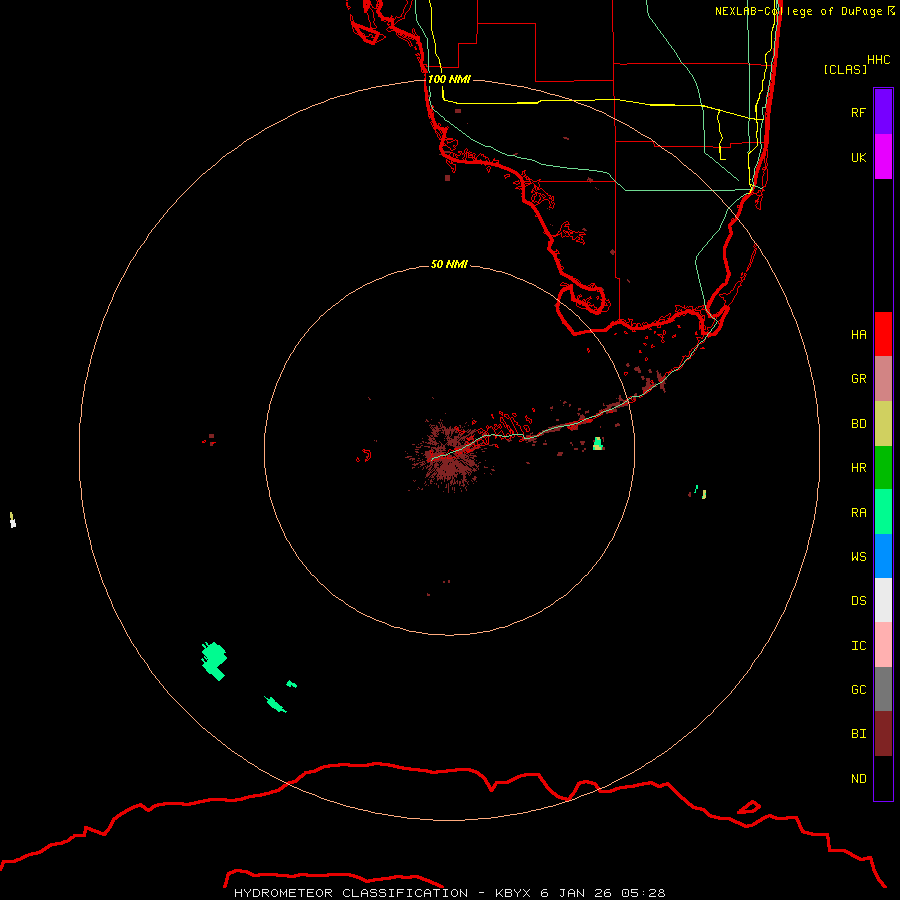Click the RF purple color swatch
Image resolution: width=900 pixels, height=900 pixels.
(x=883, y=112)
